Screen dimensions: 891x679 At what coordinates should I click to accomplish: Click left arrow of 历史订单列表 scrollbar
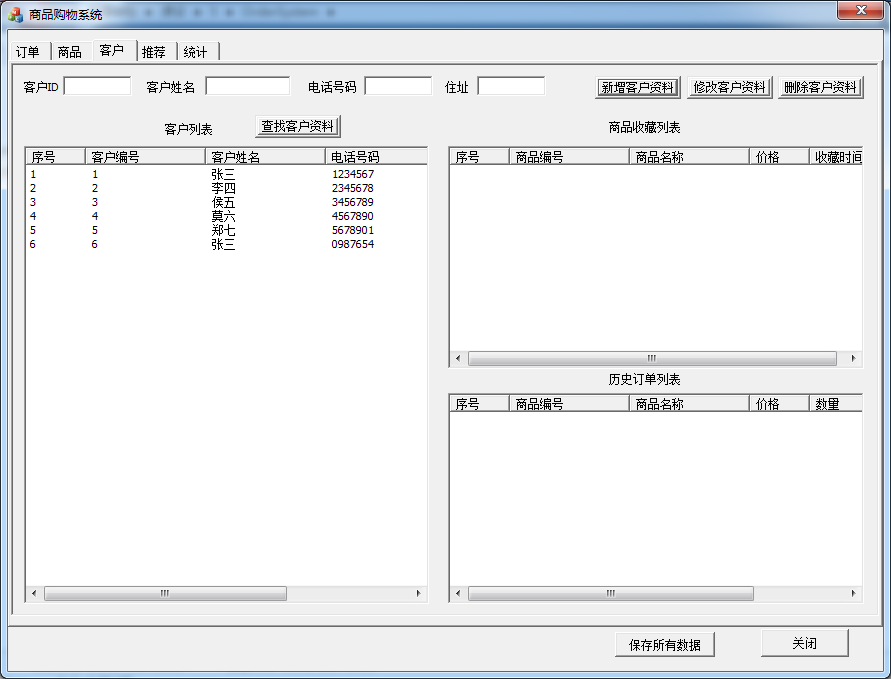pos(458,593)
